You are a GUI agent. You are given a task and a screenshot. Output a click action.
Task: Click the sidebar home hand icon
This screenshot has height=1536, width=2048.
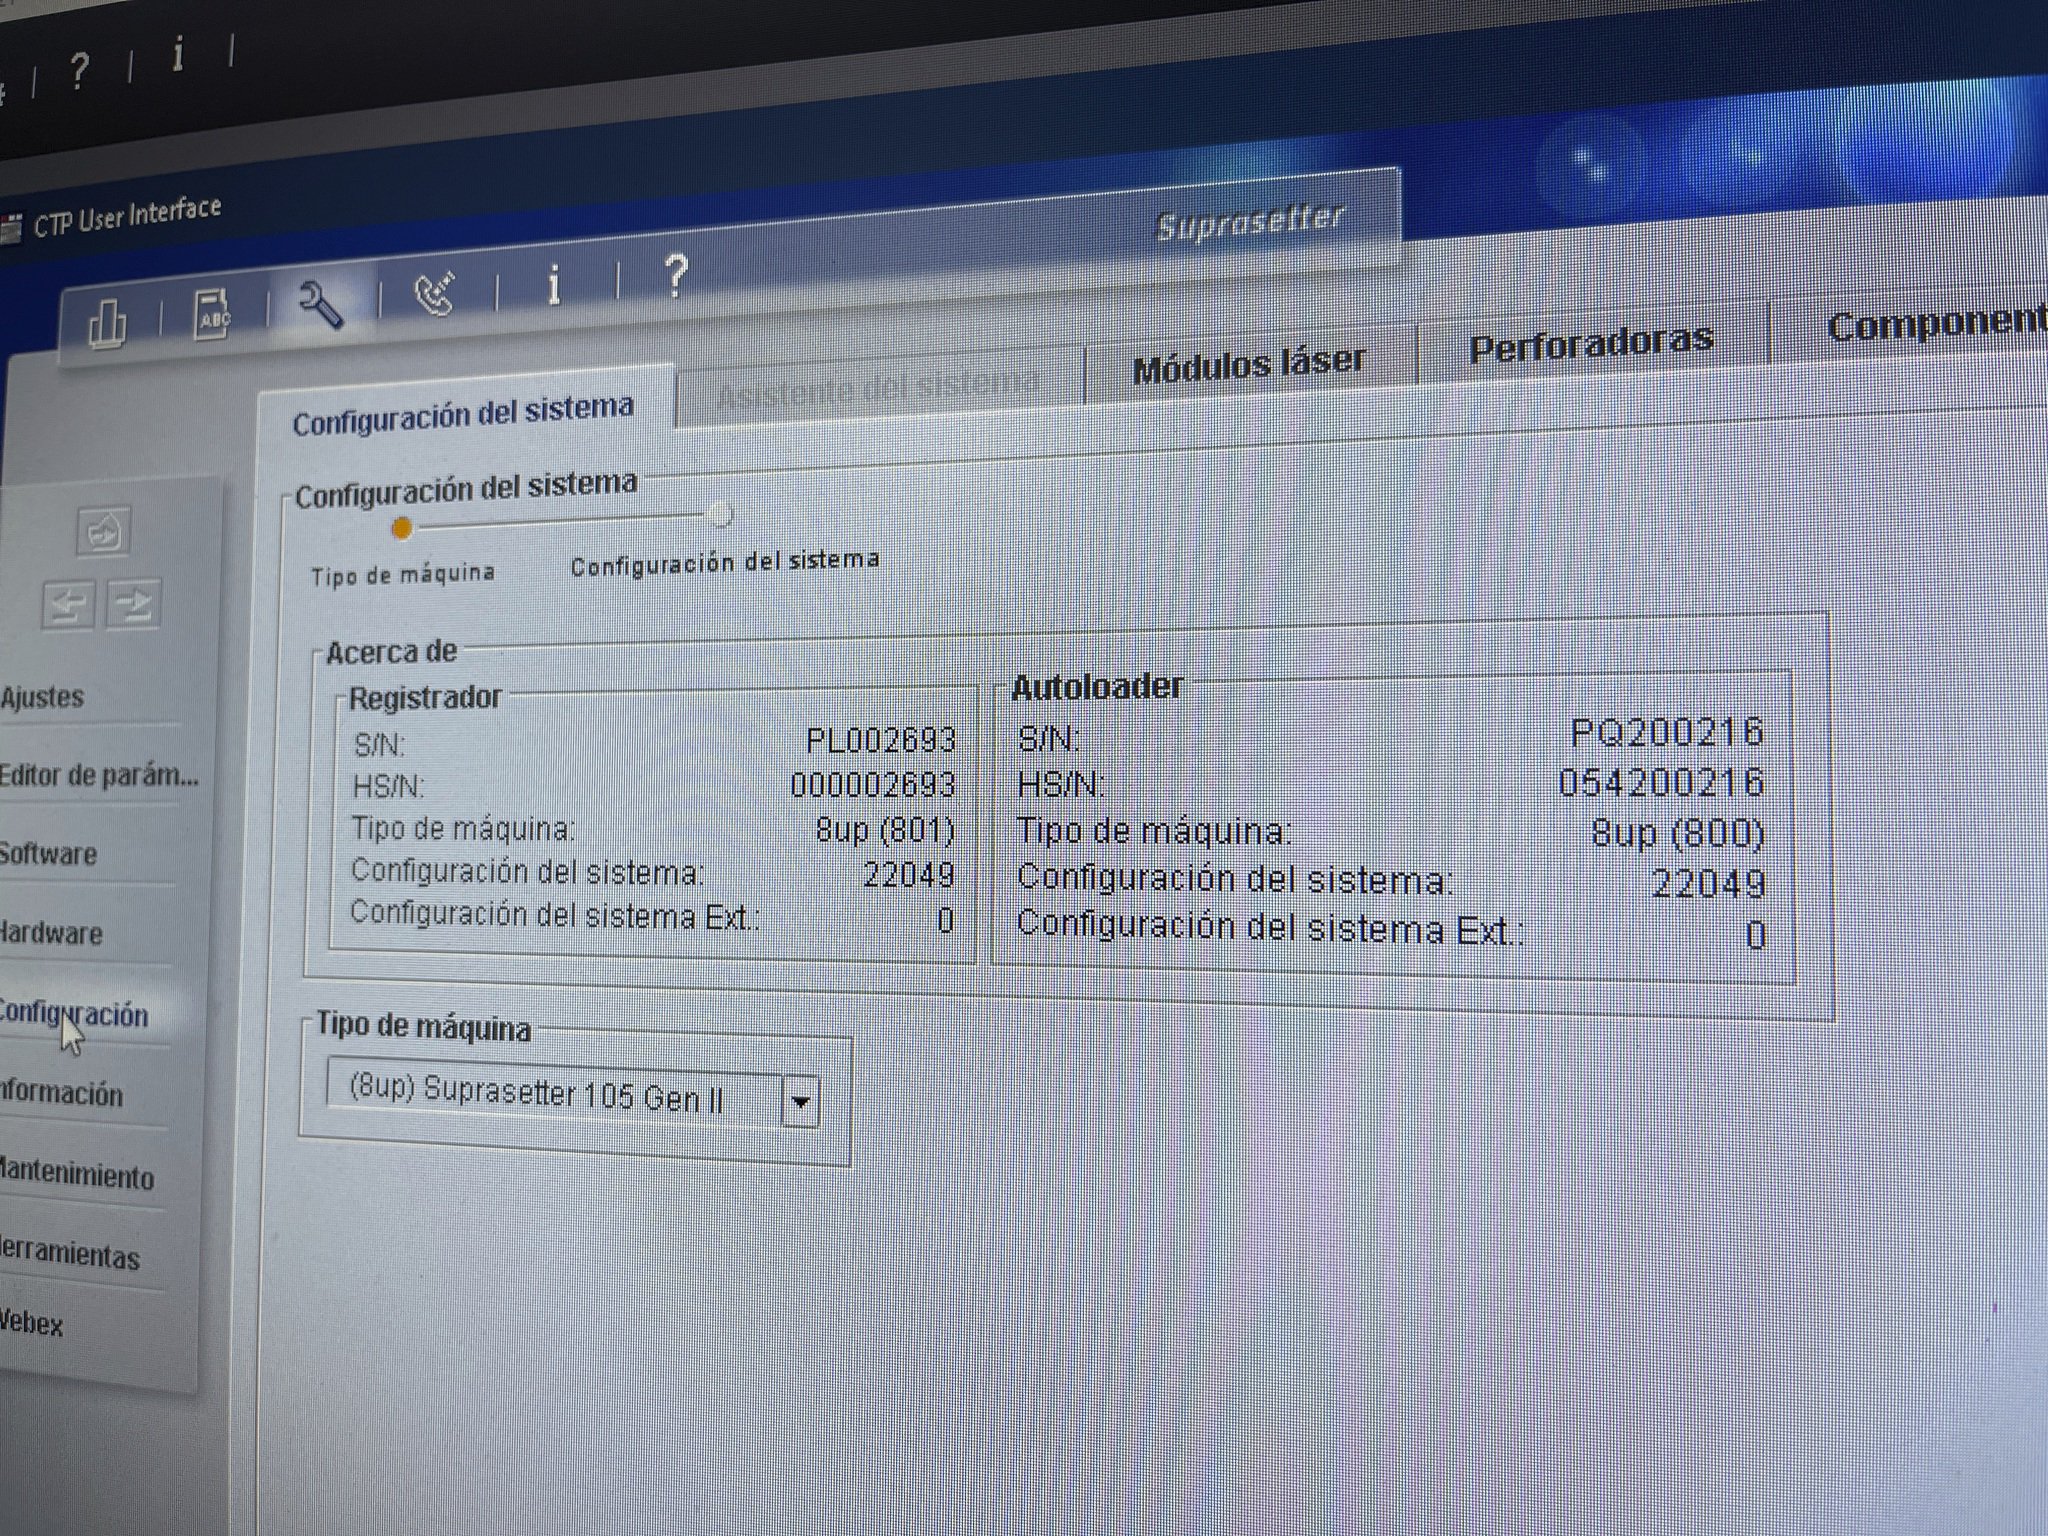click(103, 531)
